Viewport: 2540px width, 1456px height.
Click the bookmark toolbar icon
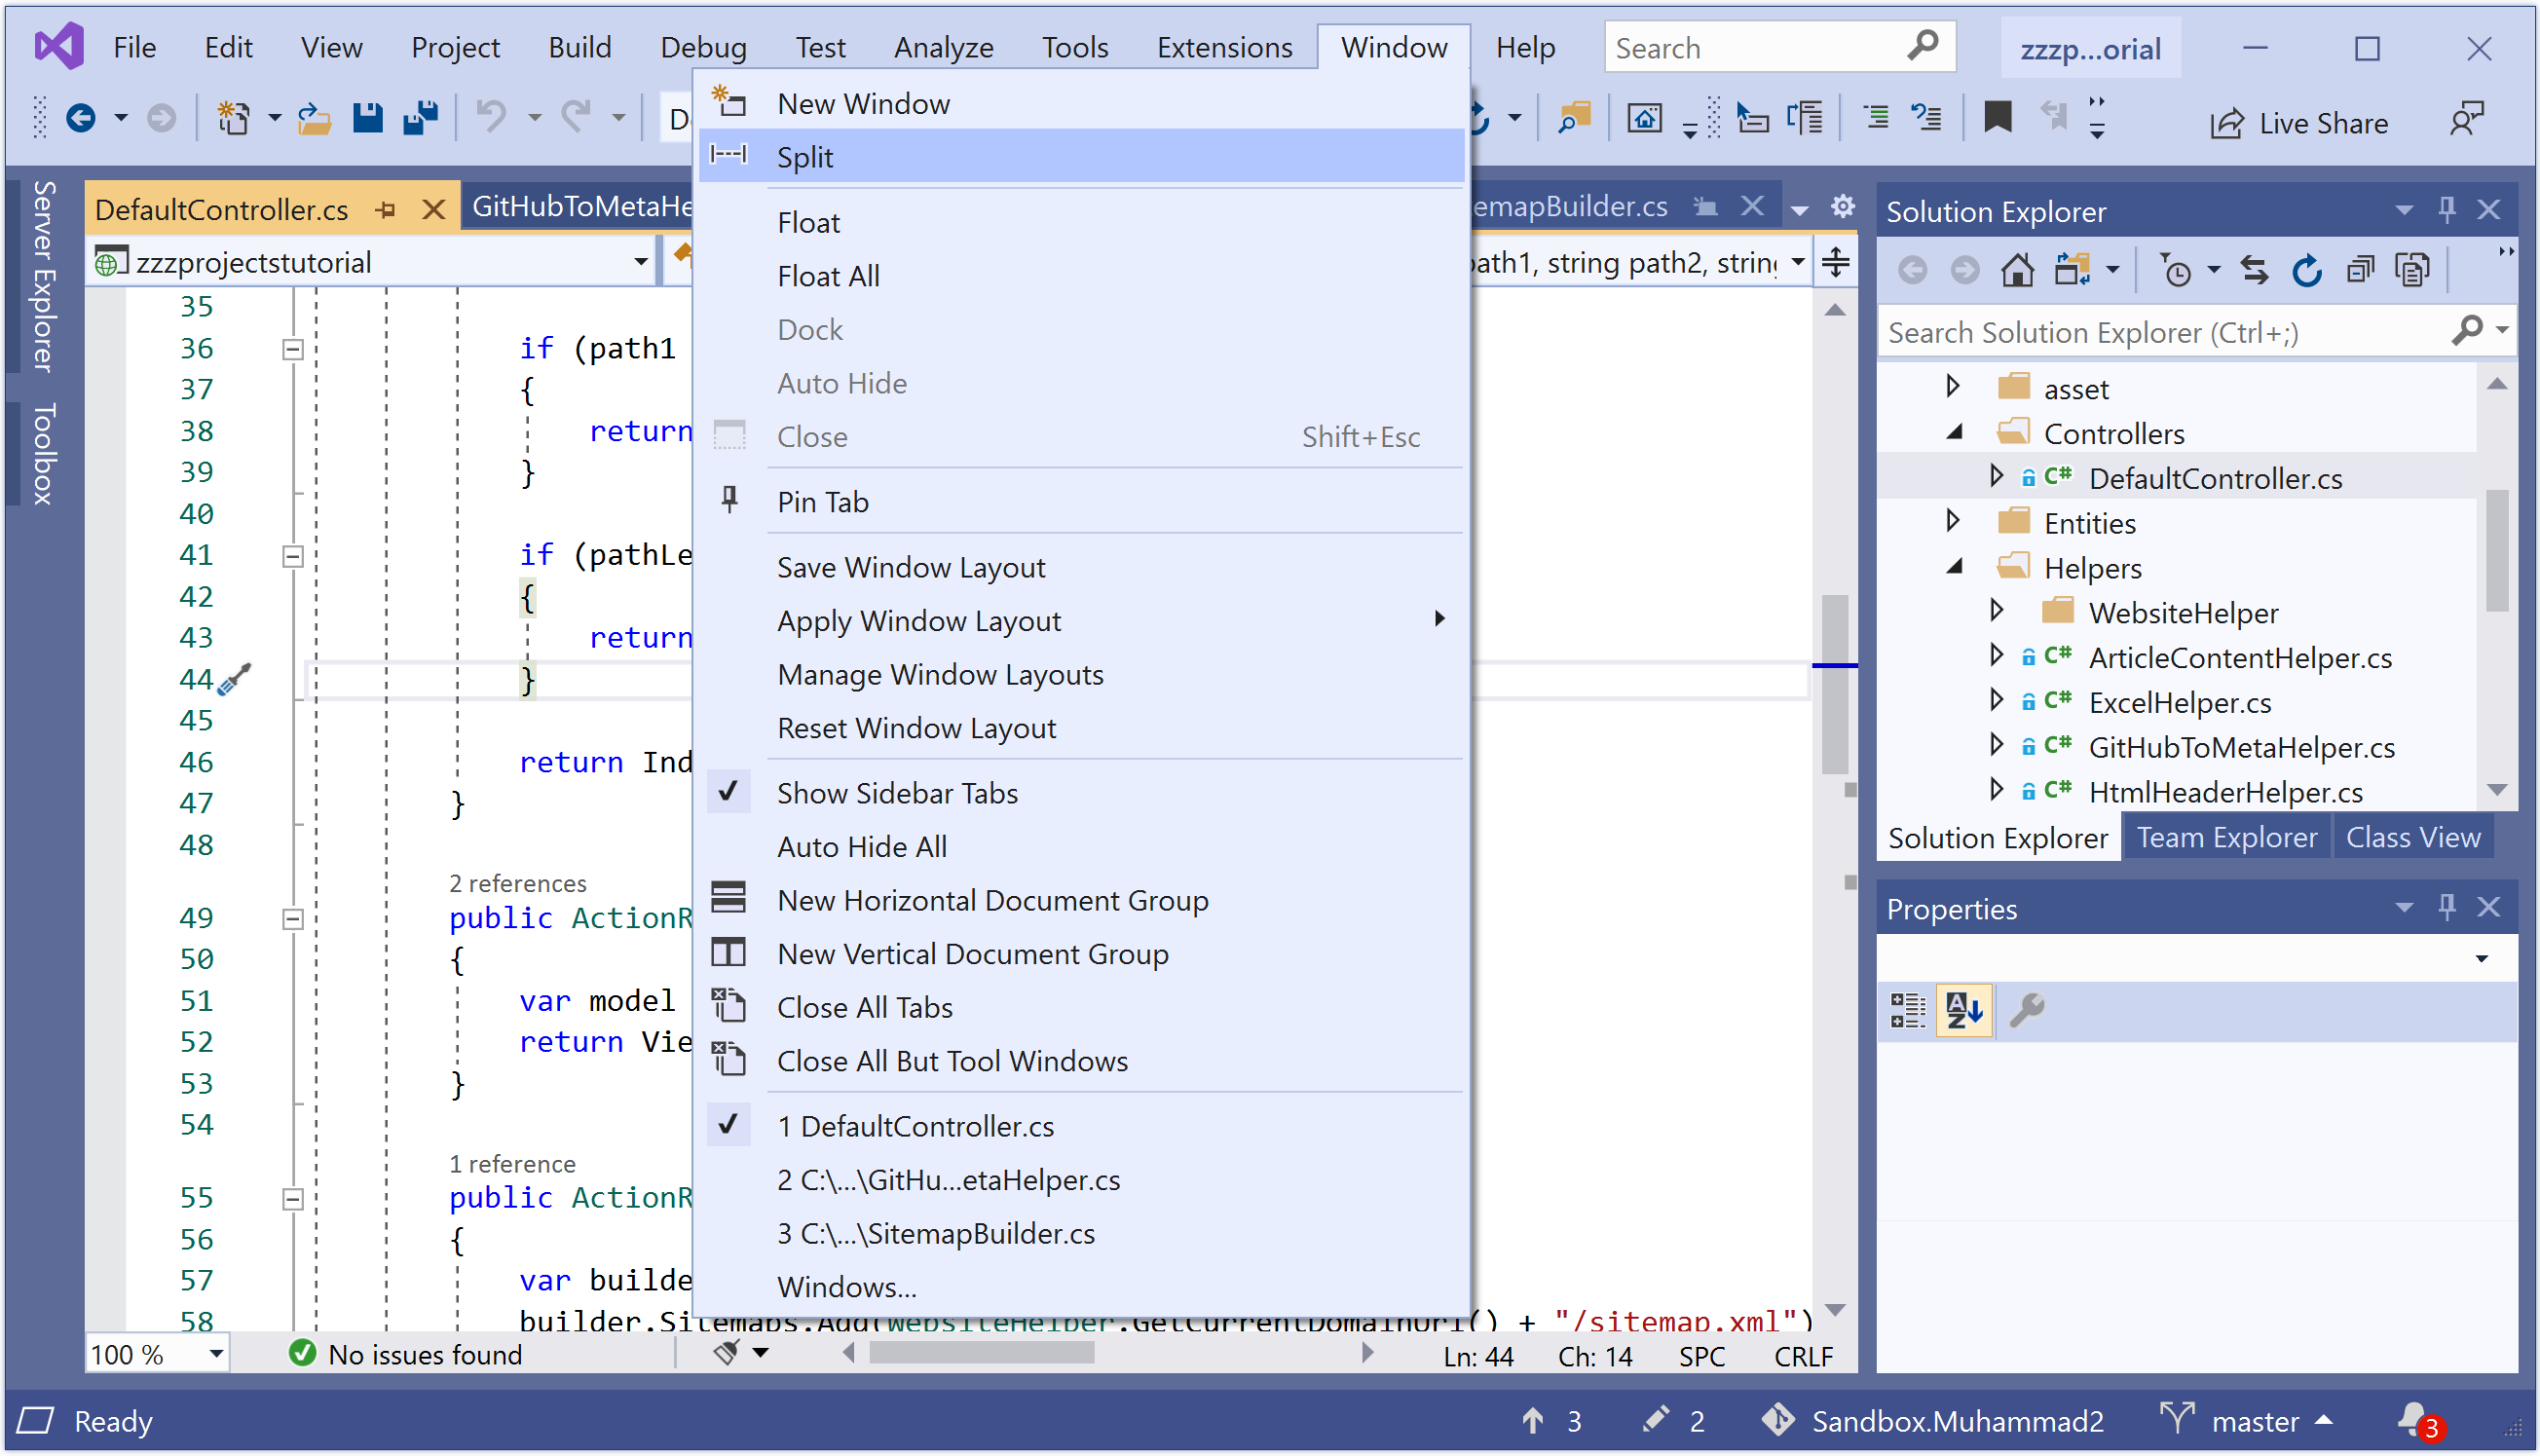[1996, 119]
